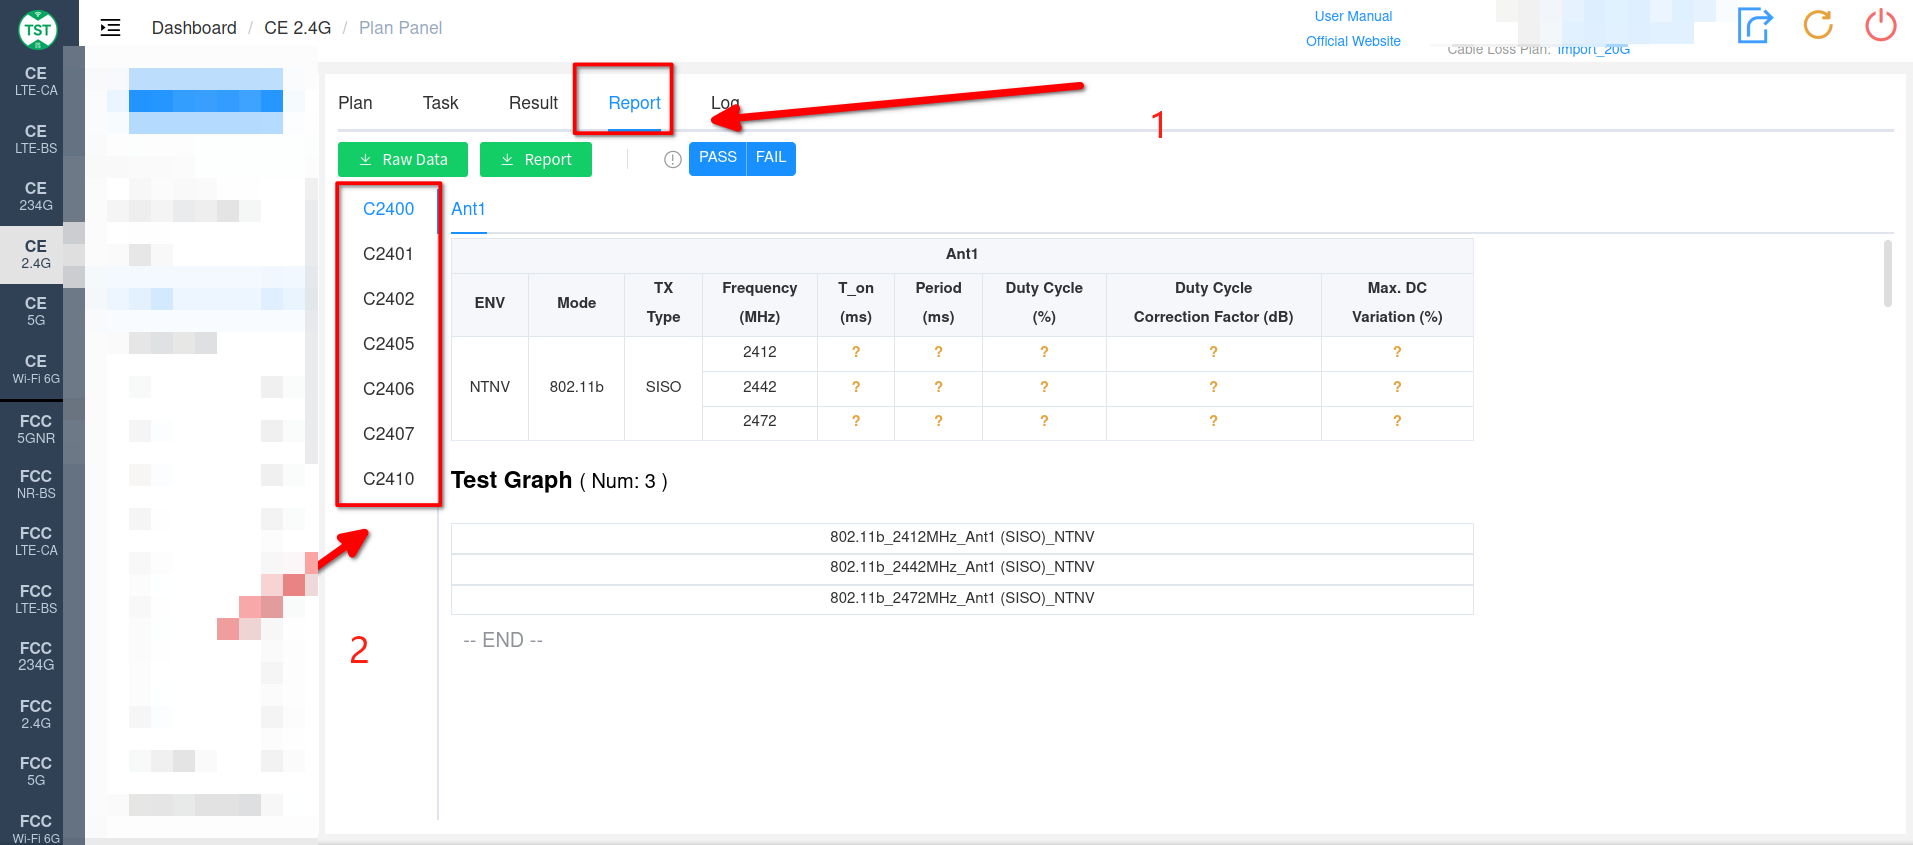
Task: Click the orange refresh icon
Action: click(x=1818, y=25)
